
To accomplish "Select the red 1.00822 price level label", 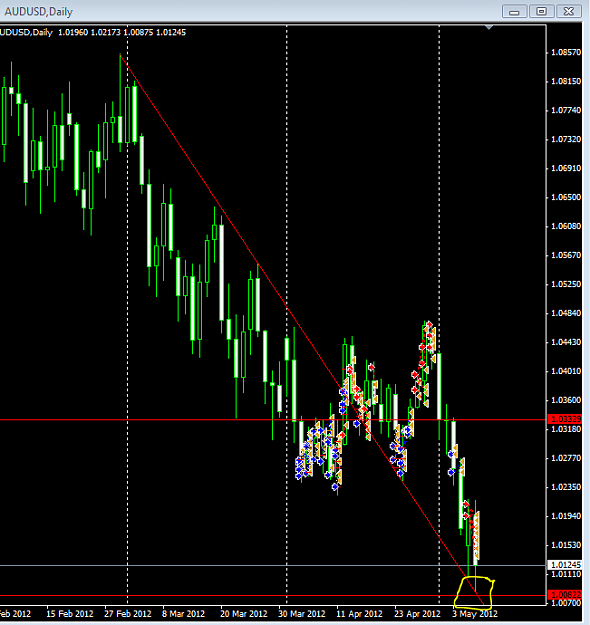I will 565,595.
